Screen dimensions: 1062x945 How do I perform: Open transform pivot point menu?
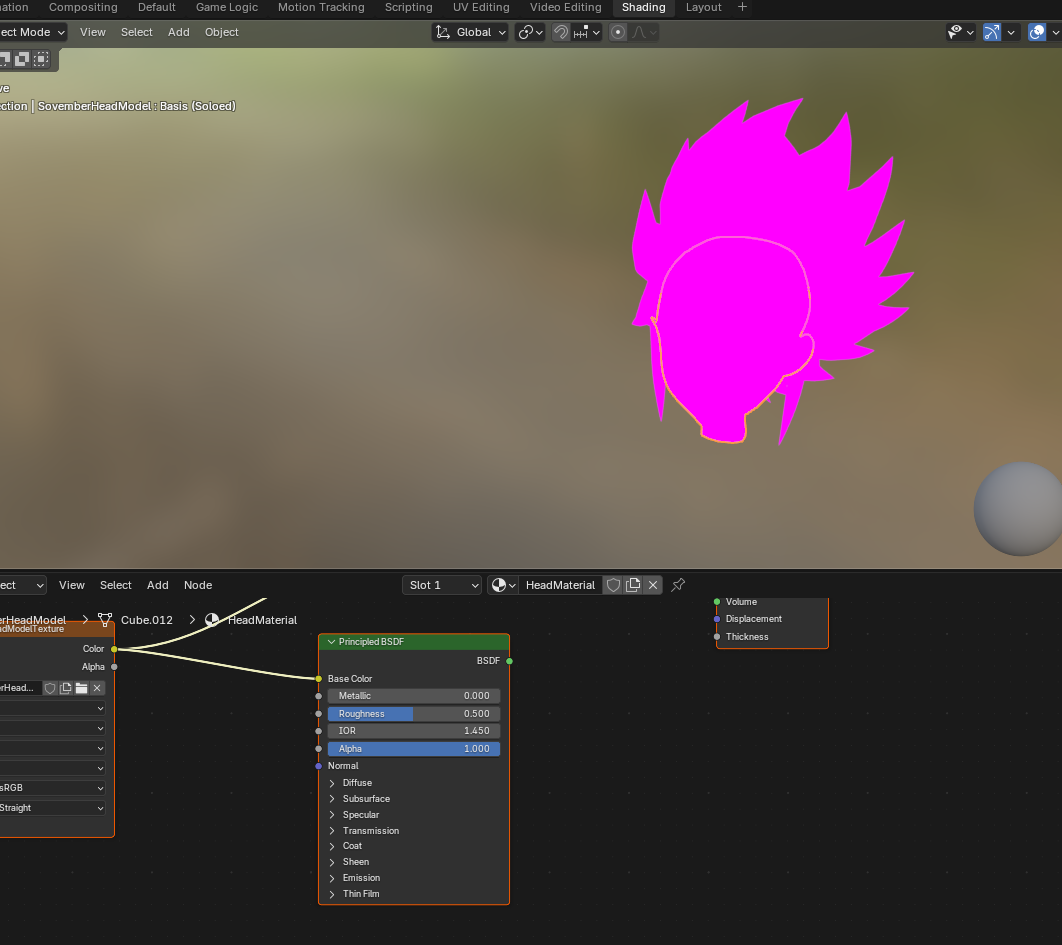[x=530, y=32]
